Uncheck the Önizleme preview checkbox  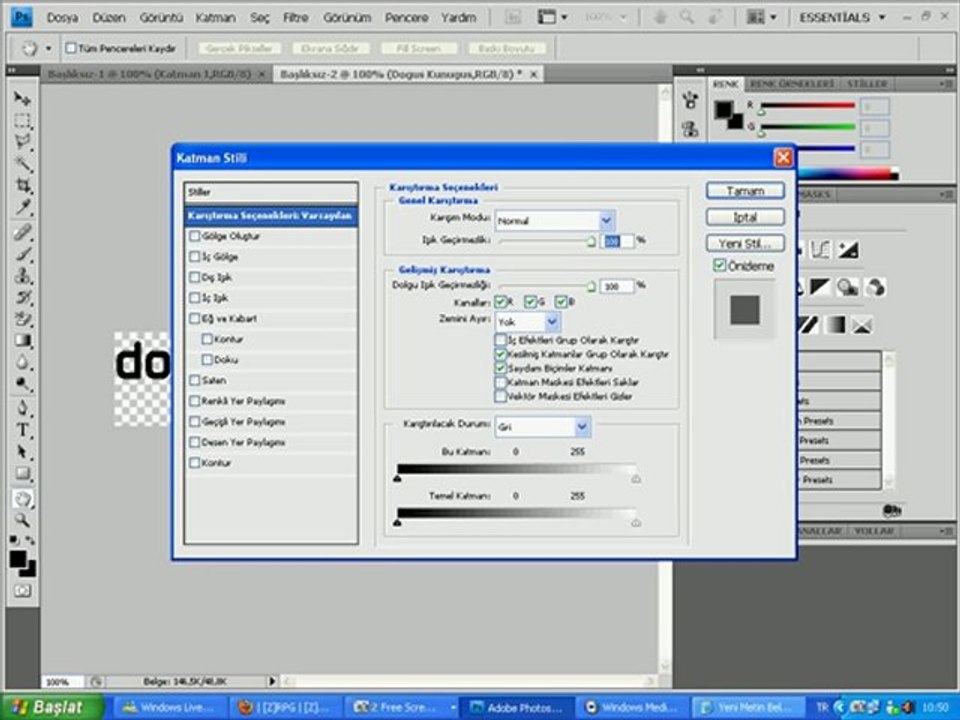coord(720,266)
